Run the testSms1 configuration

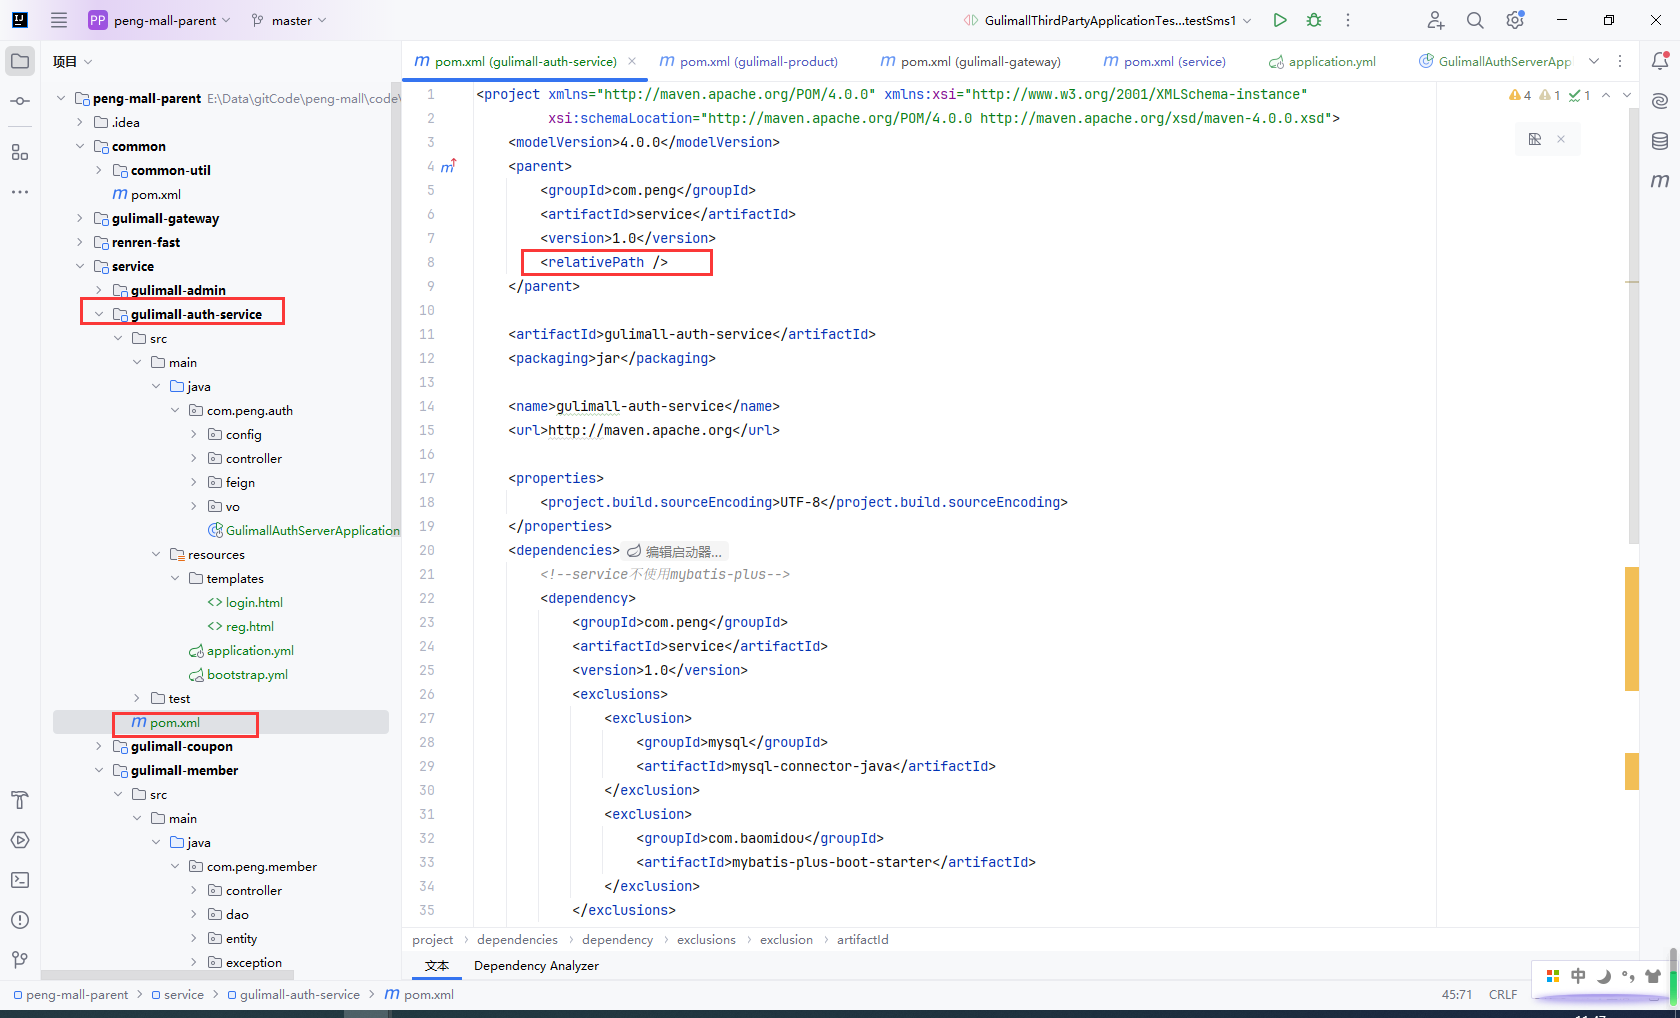pos(1280,20)
